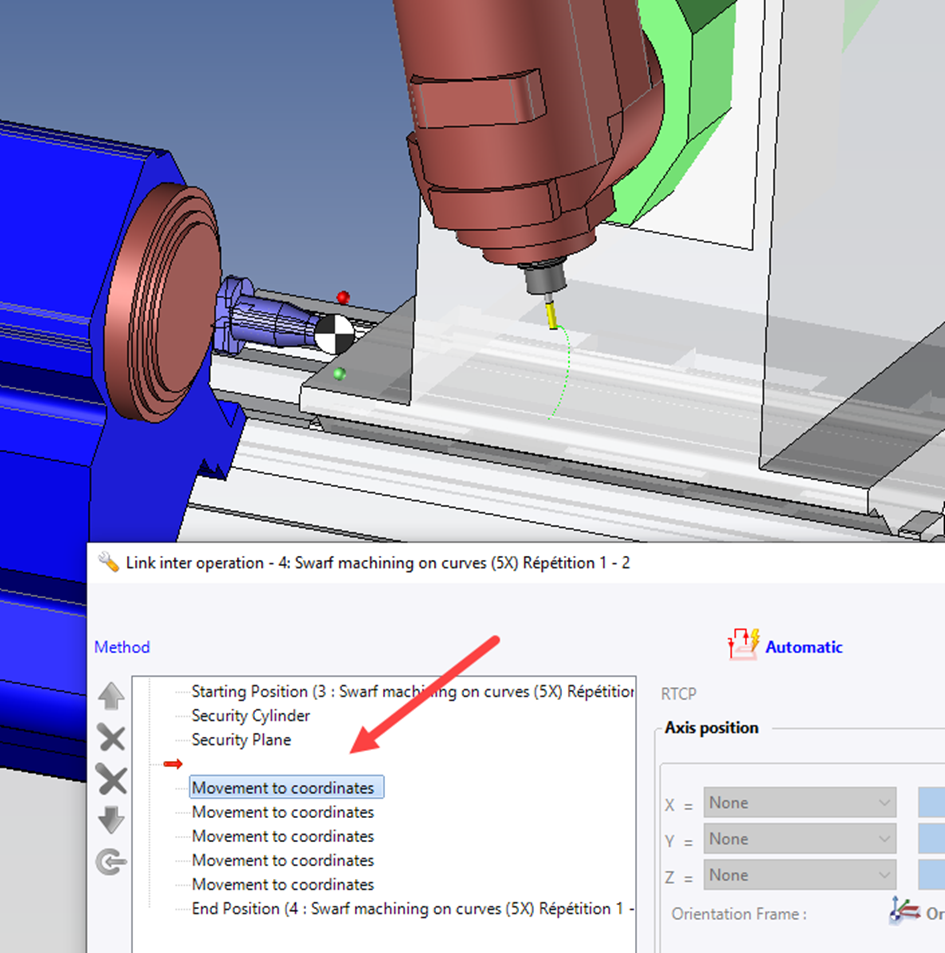Select Starting Position row in method list
This screenshot has width=945, height=953.
[x=412, y=692]
